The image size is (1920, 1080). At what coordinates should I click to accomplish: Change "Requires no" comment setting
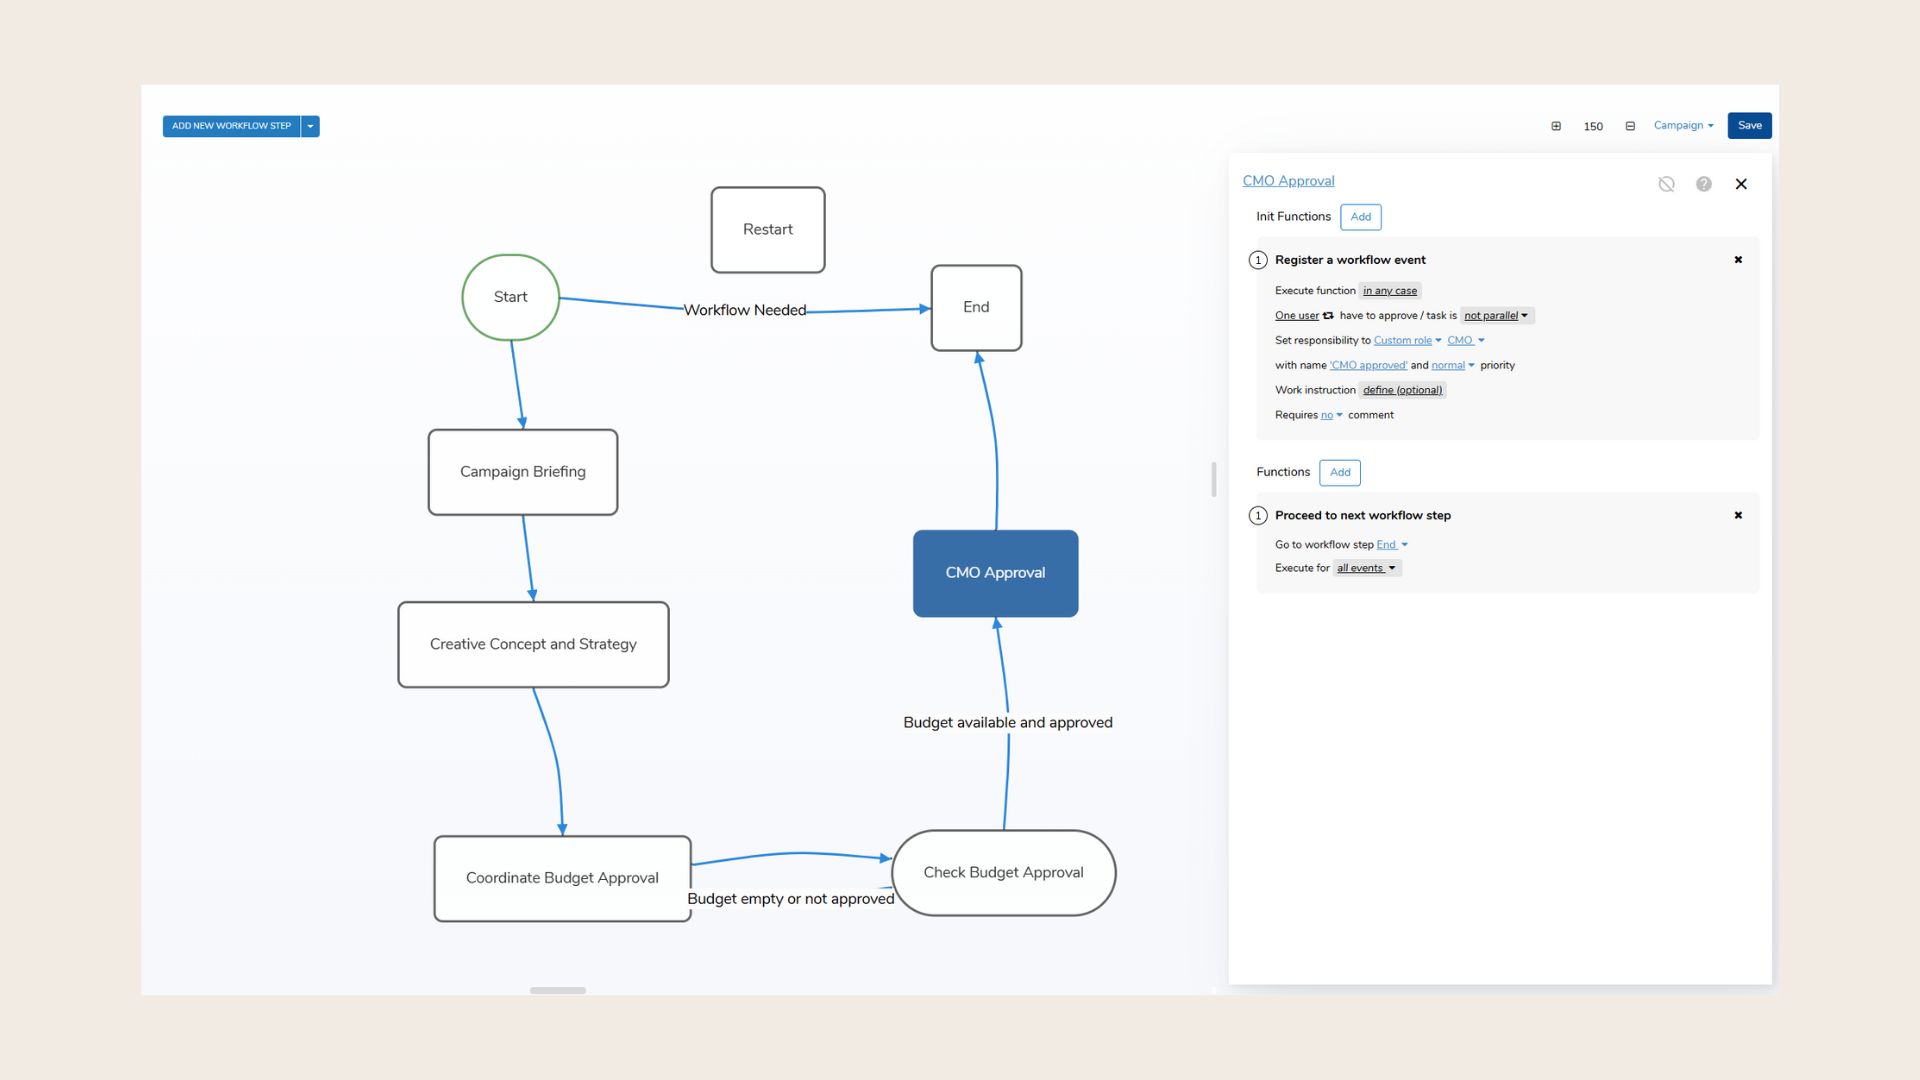(x=1328, y=414)
